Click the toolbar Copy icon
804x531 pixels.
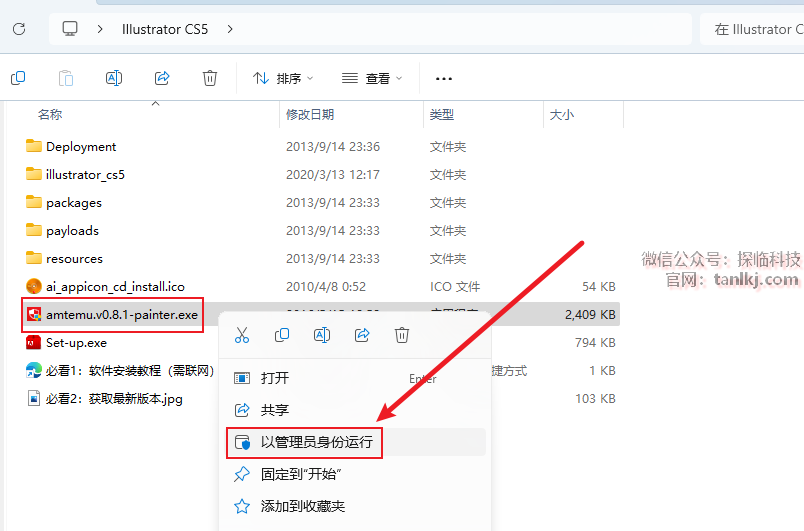(18, 78)
